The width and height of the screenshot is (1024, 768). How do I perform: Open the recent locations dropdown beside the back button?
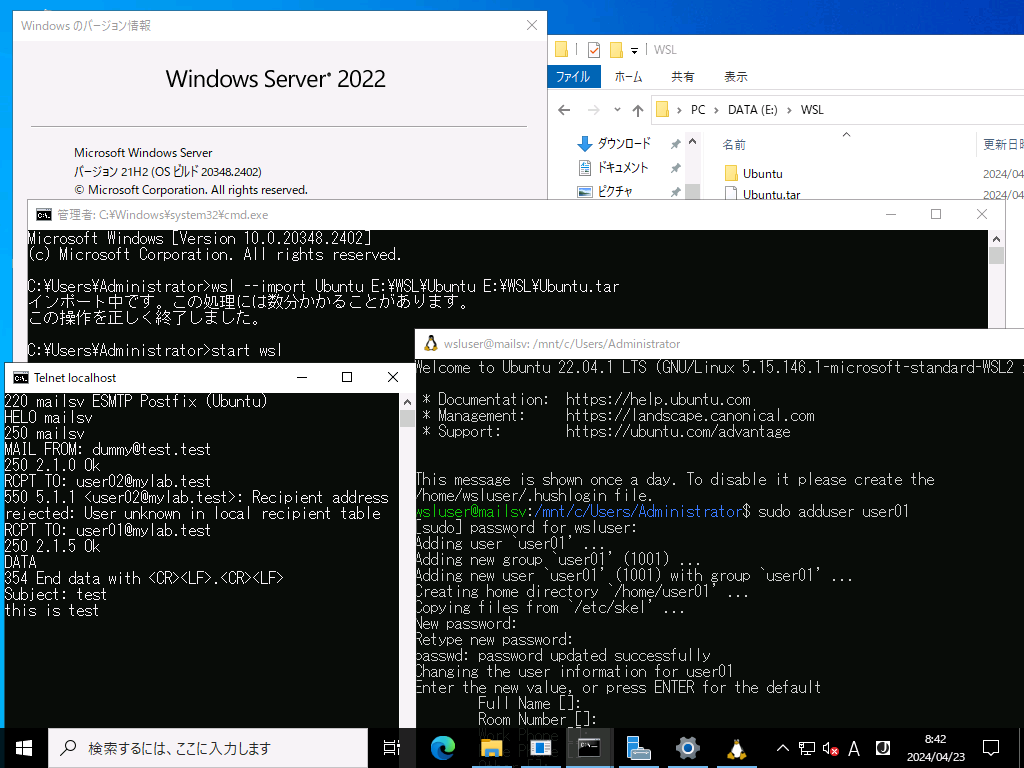[x=615, y=109]
